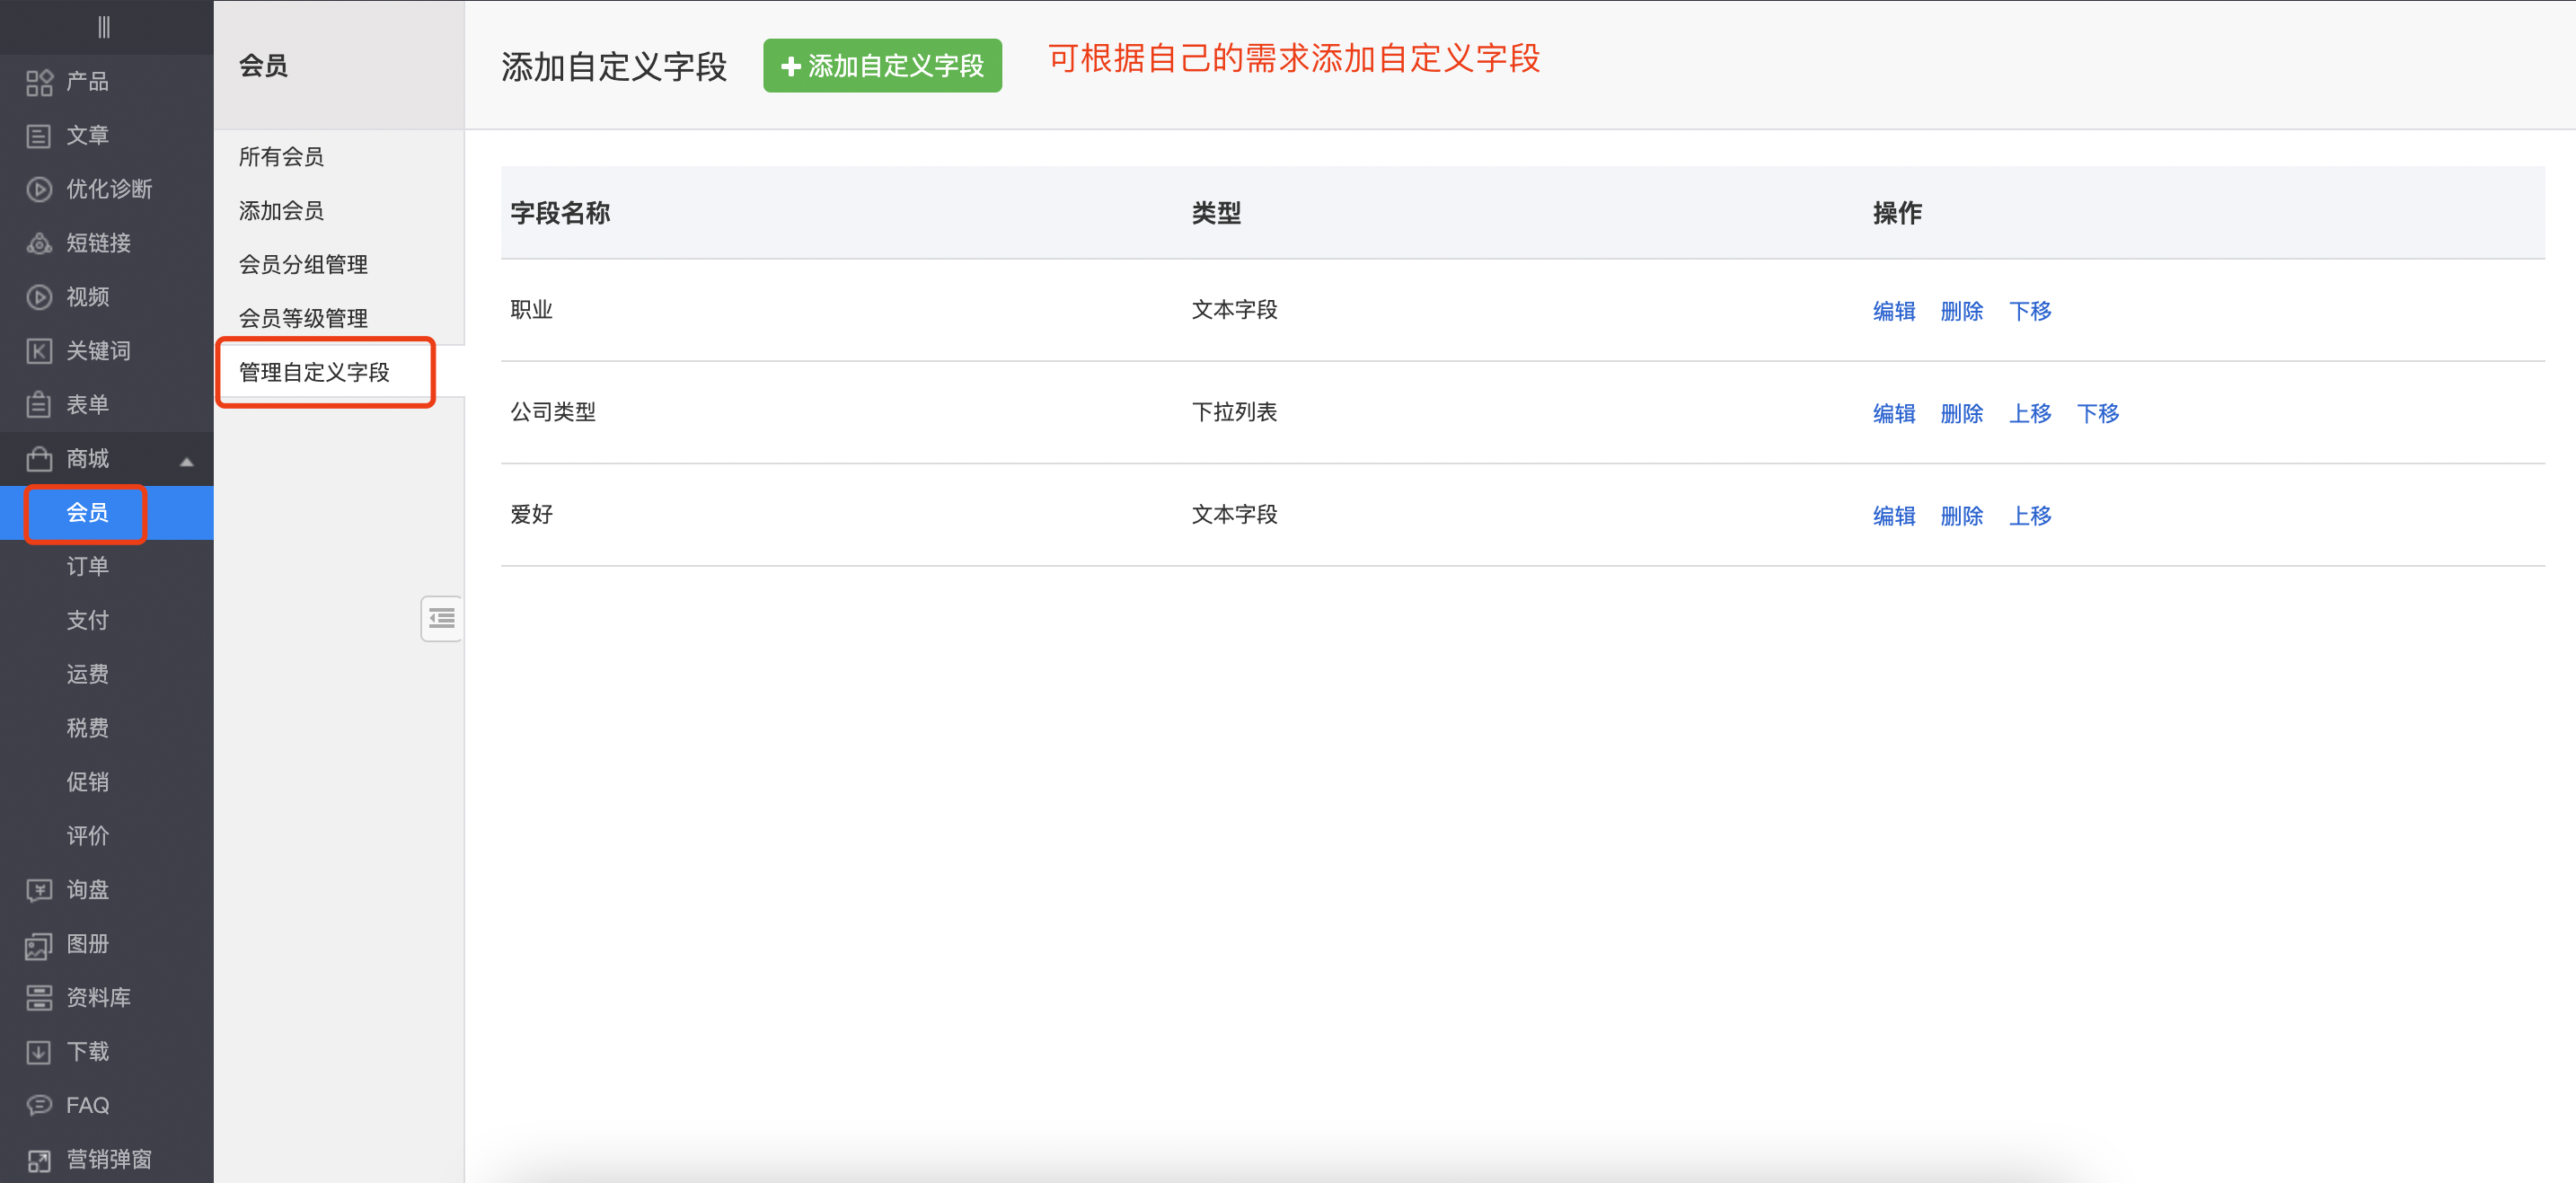The width and height of the screenshot is (2576, 1183).
Task: Move 爱好 field up with 上移
Action: pyautogui.click(x=2029, y=516)
